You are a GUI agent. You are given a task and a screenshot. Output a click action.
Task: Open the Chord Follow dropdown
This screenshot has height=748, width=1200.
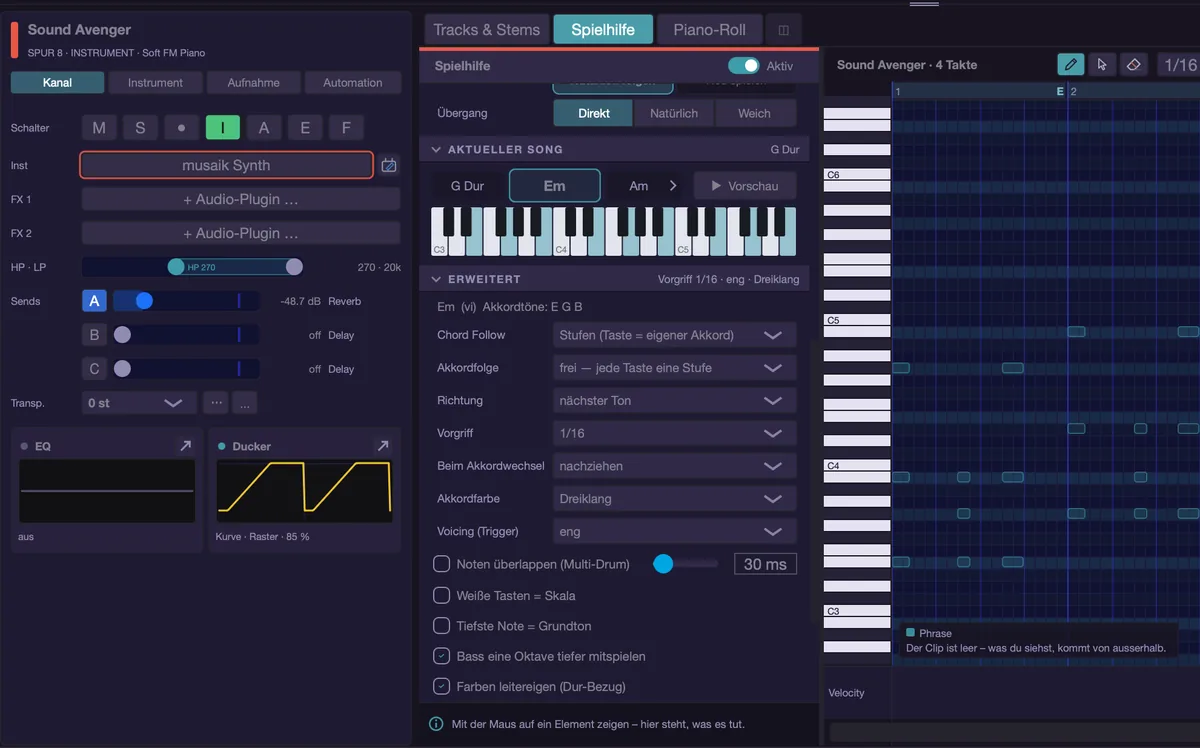tap(675, 335)
